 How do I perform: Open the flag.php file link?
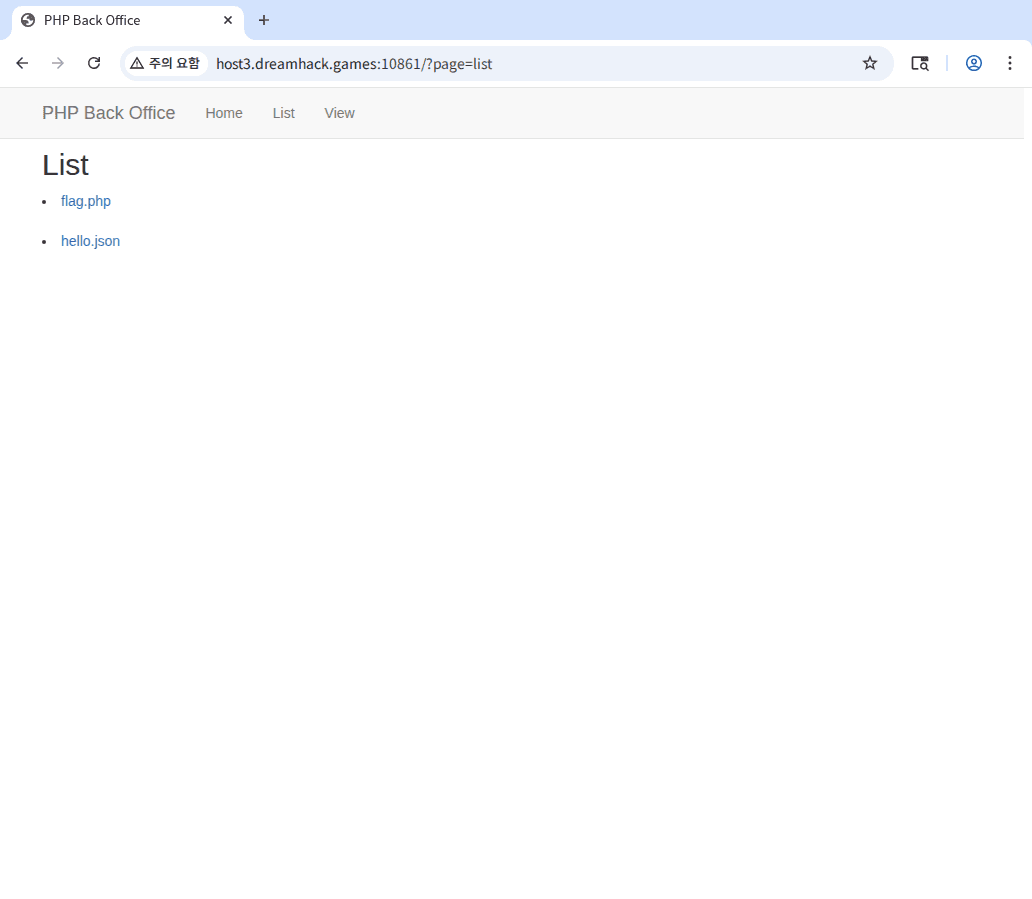(86, 201)
